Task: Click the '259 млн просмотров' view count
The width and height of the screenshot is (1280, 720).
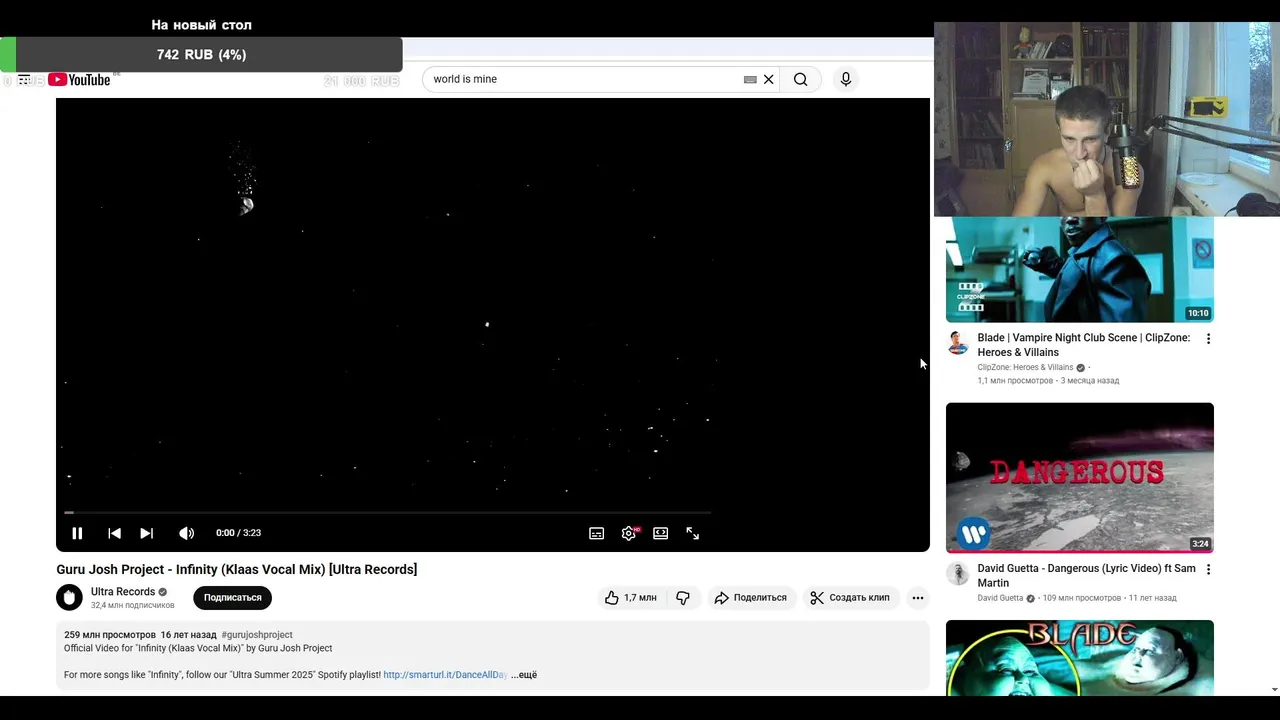Action: [x=110, y=634]
